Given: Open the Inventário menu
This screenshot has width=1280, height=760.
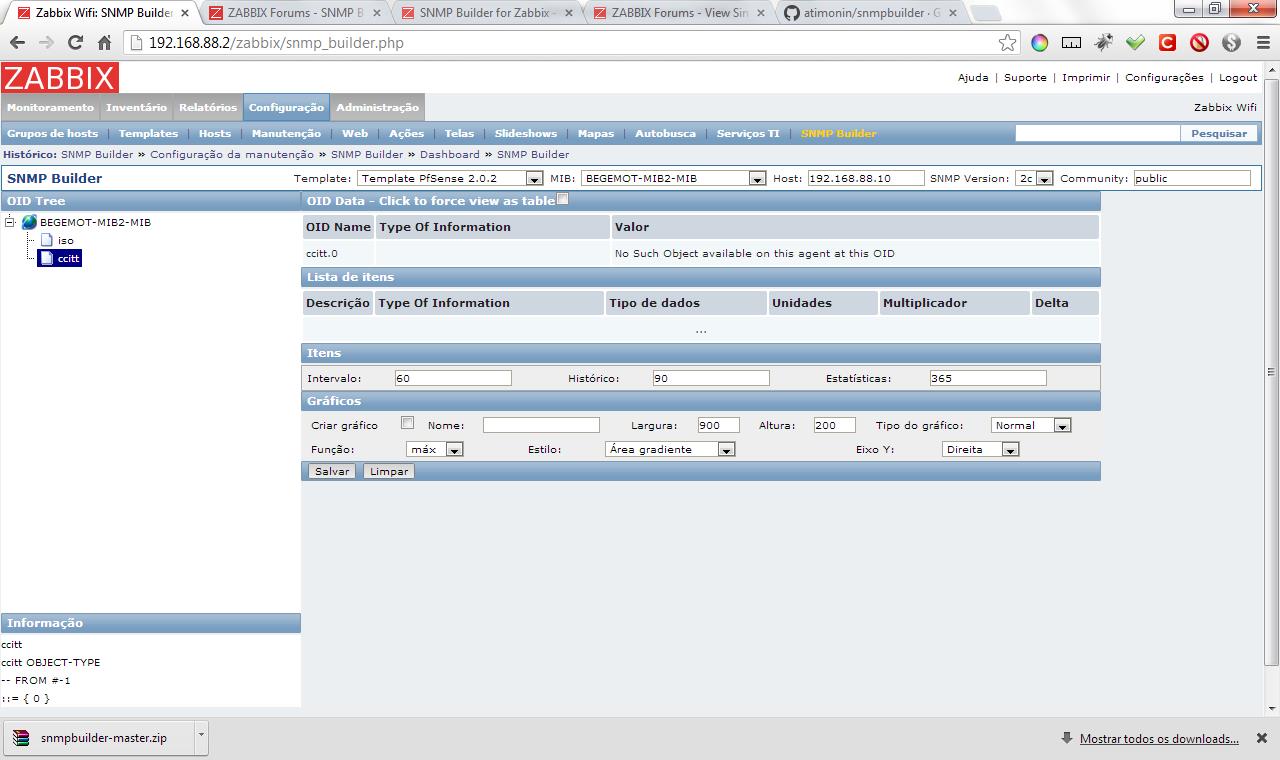Looking at the screenshot, I should pyautogui.click(x=136, y=107).
